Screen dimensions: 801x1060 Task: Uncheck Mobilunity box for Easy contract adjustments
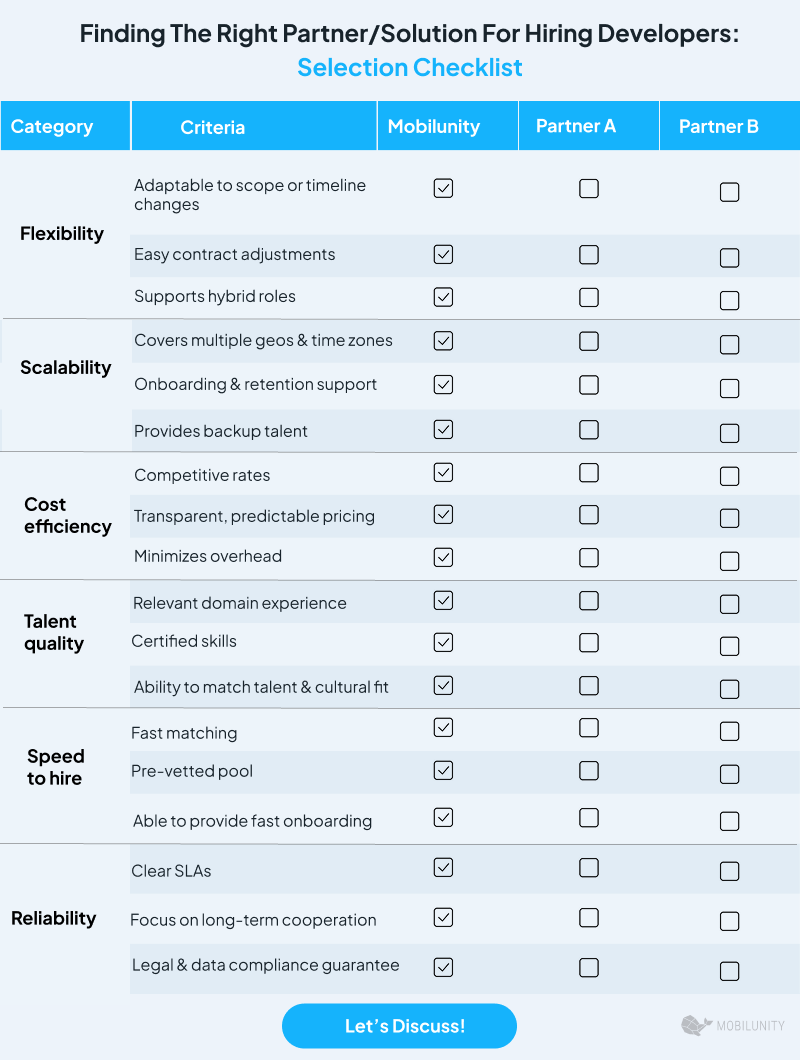click(x=444, y=254)
